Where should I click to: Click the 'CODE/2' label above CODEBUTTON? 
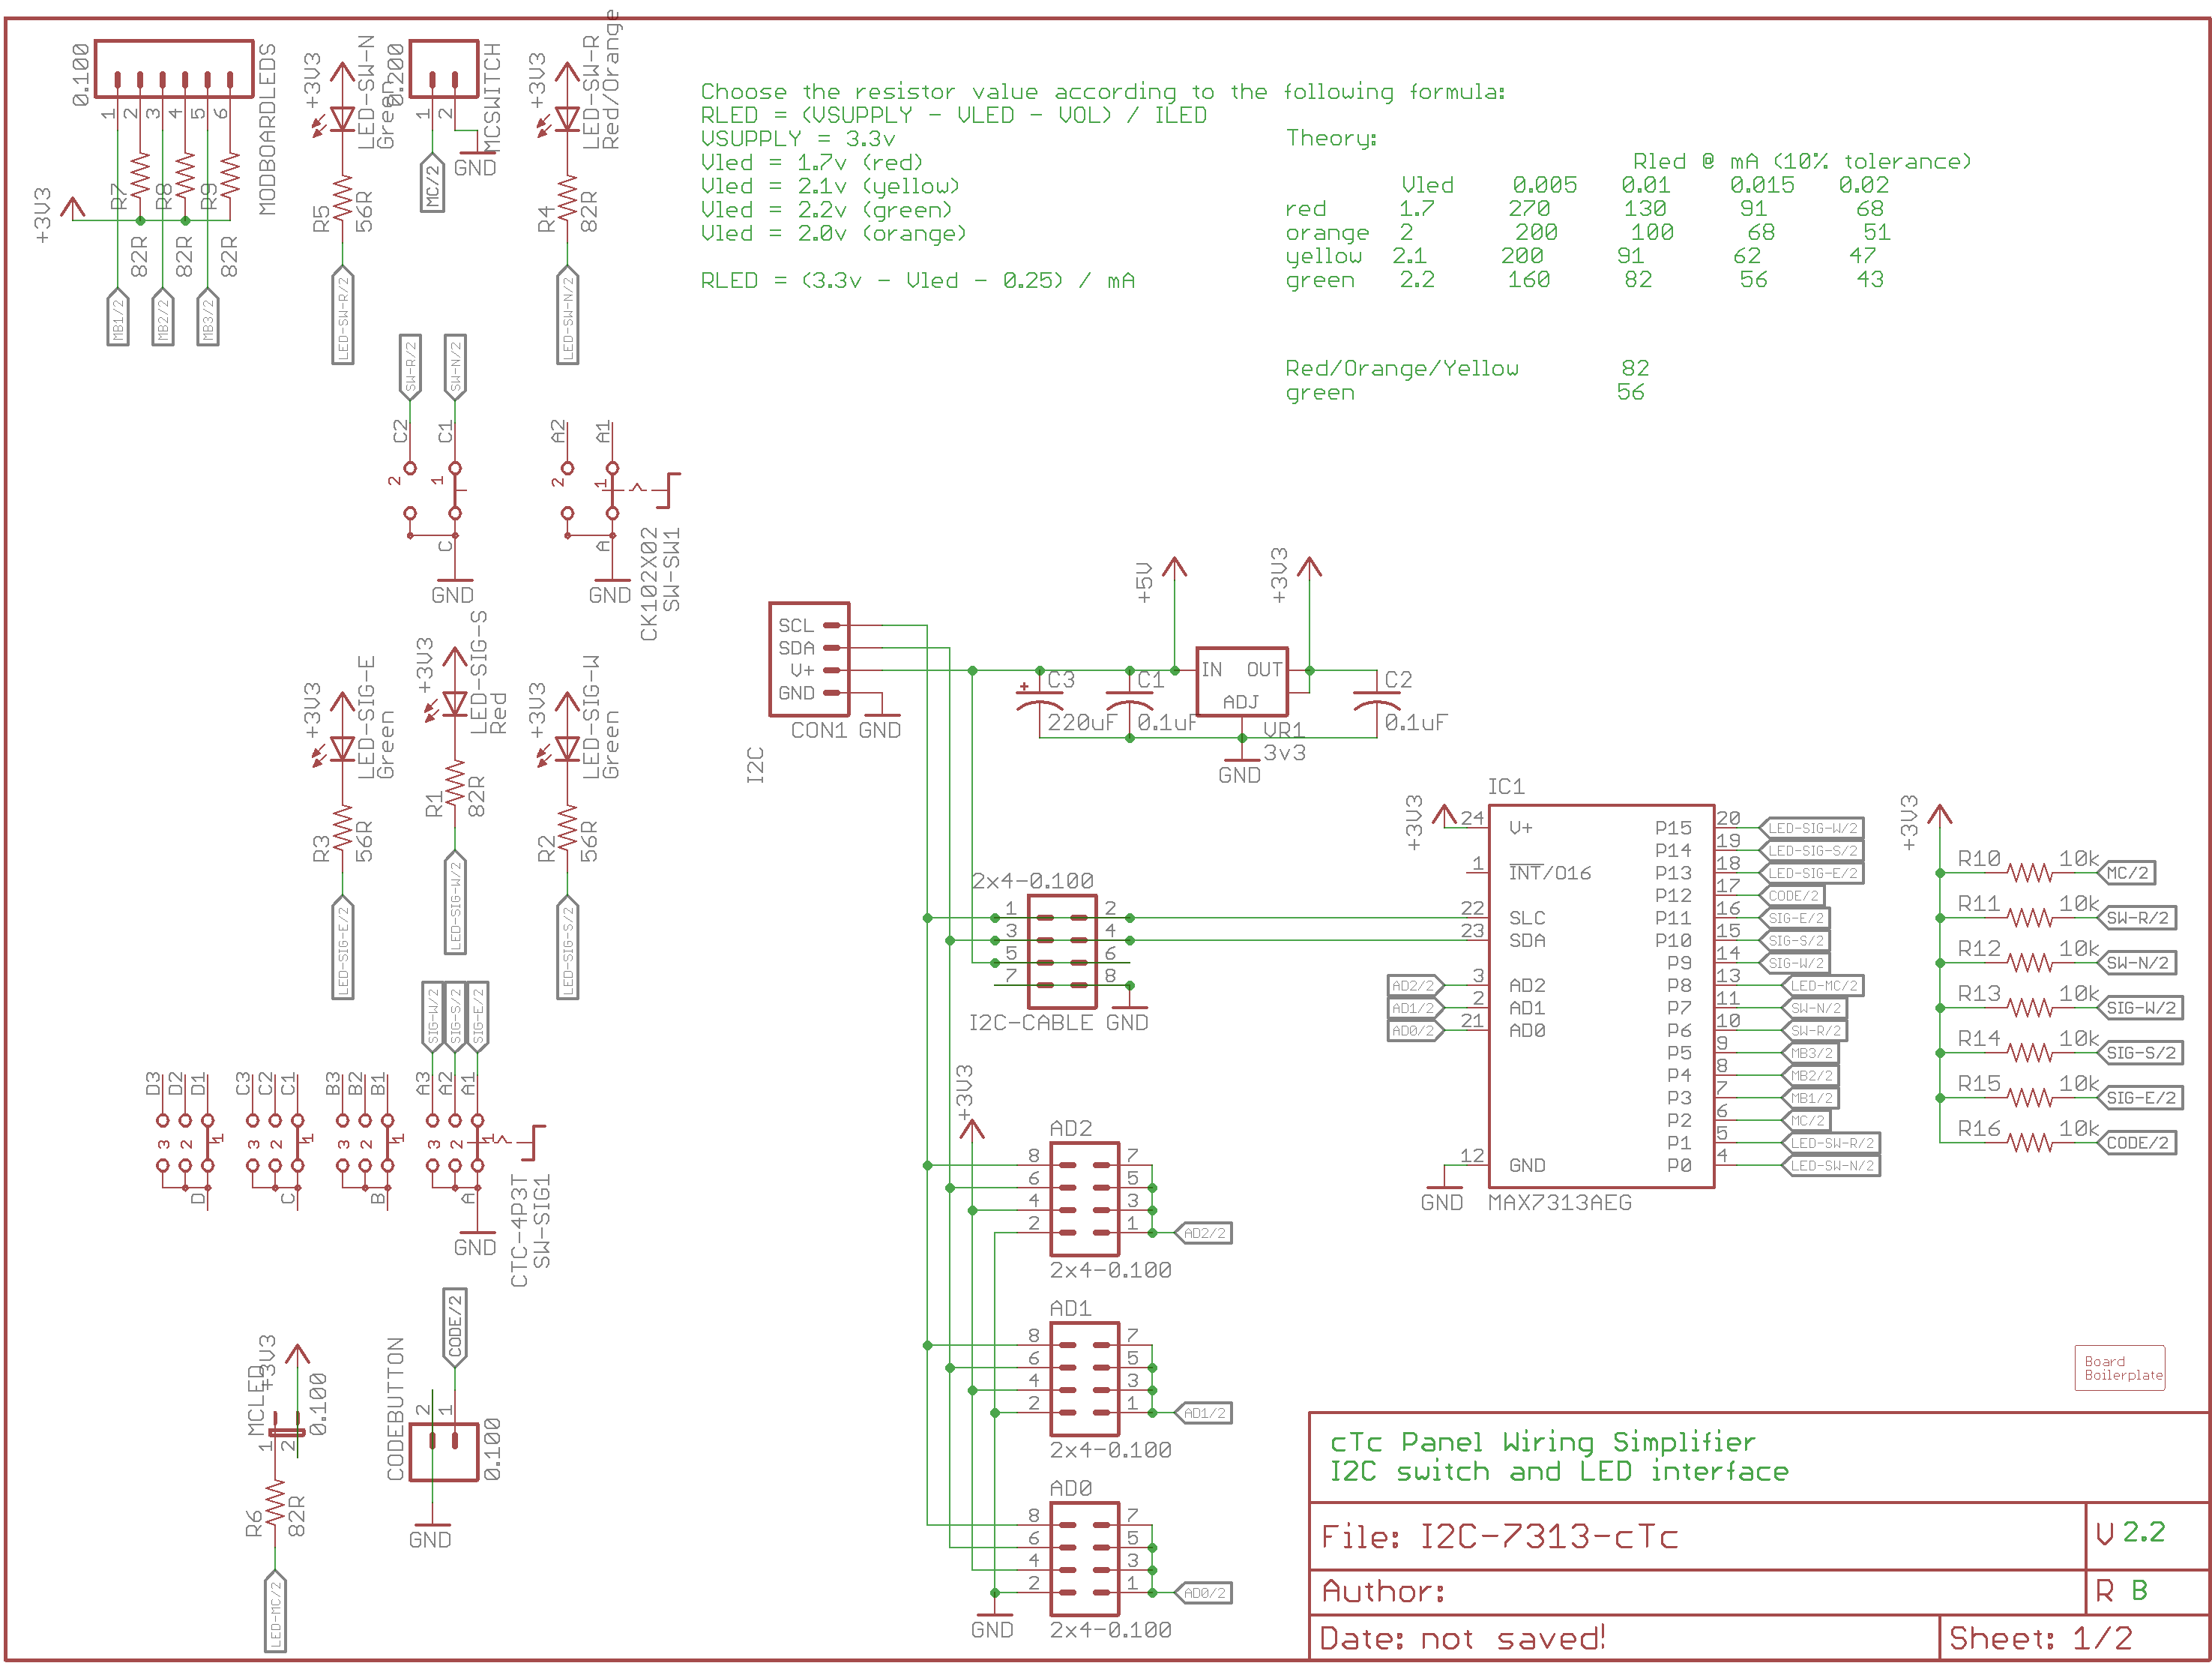455,1327
